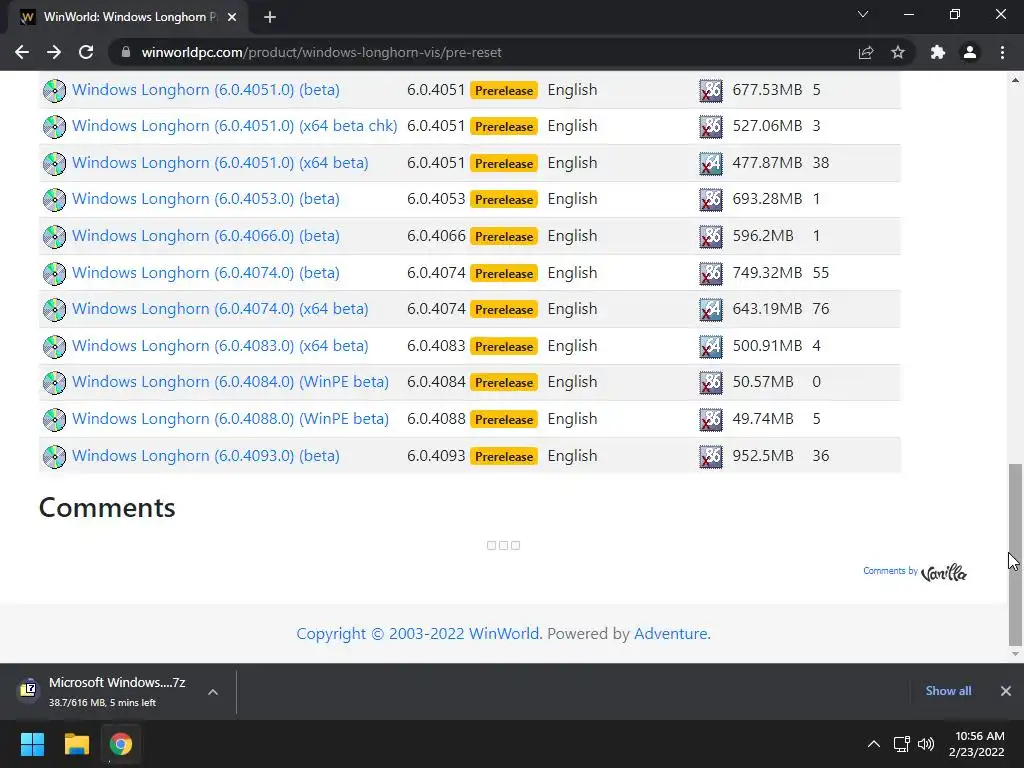1024x768 pixels.
Task: Click the 50.57MB size value
Action: click(x=763, y=382)
